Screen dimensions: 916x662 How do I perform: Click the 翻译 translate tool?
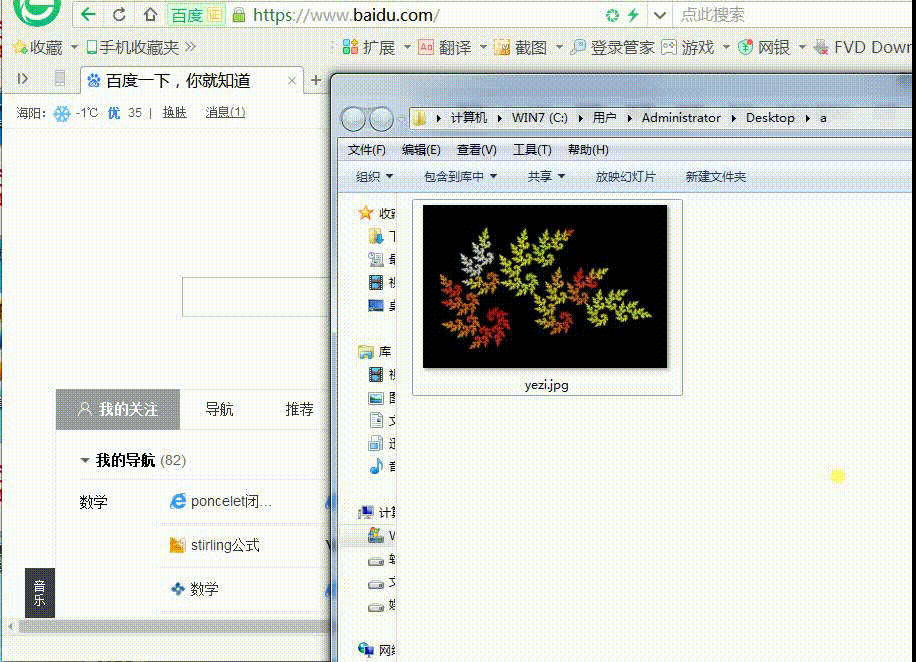pyautogui.click(x=445, y=47)
